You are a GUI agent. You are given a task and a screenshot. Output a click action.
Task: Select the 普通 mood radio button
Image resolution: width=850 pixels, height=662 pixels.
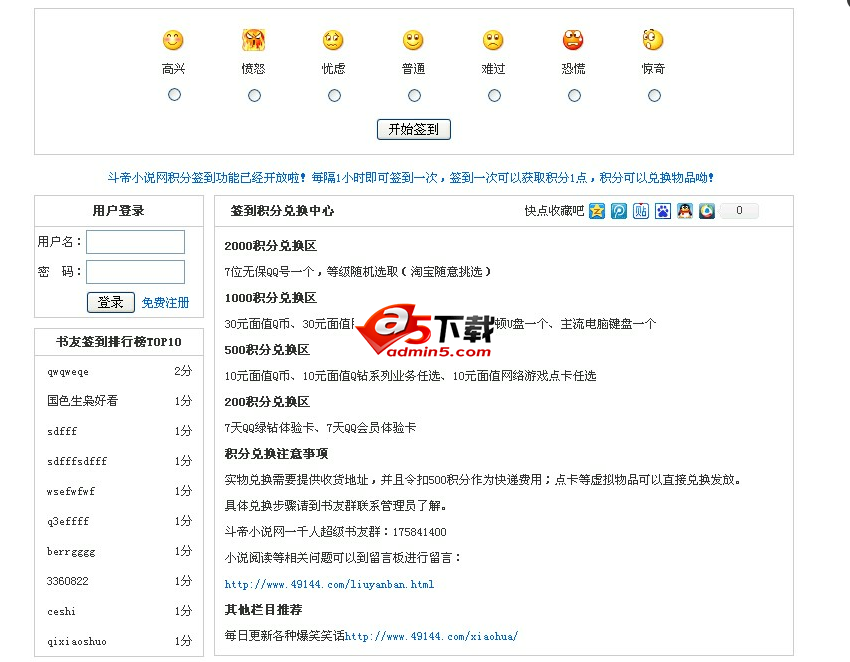pyautogui.click(x=414, y=95)
